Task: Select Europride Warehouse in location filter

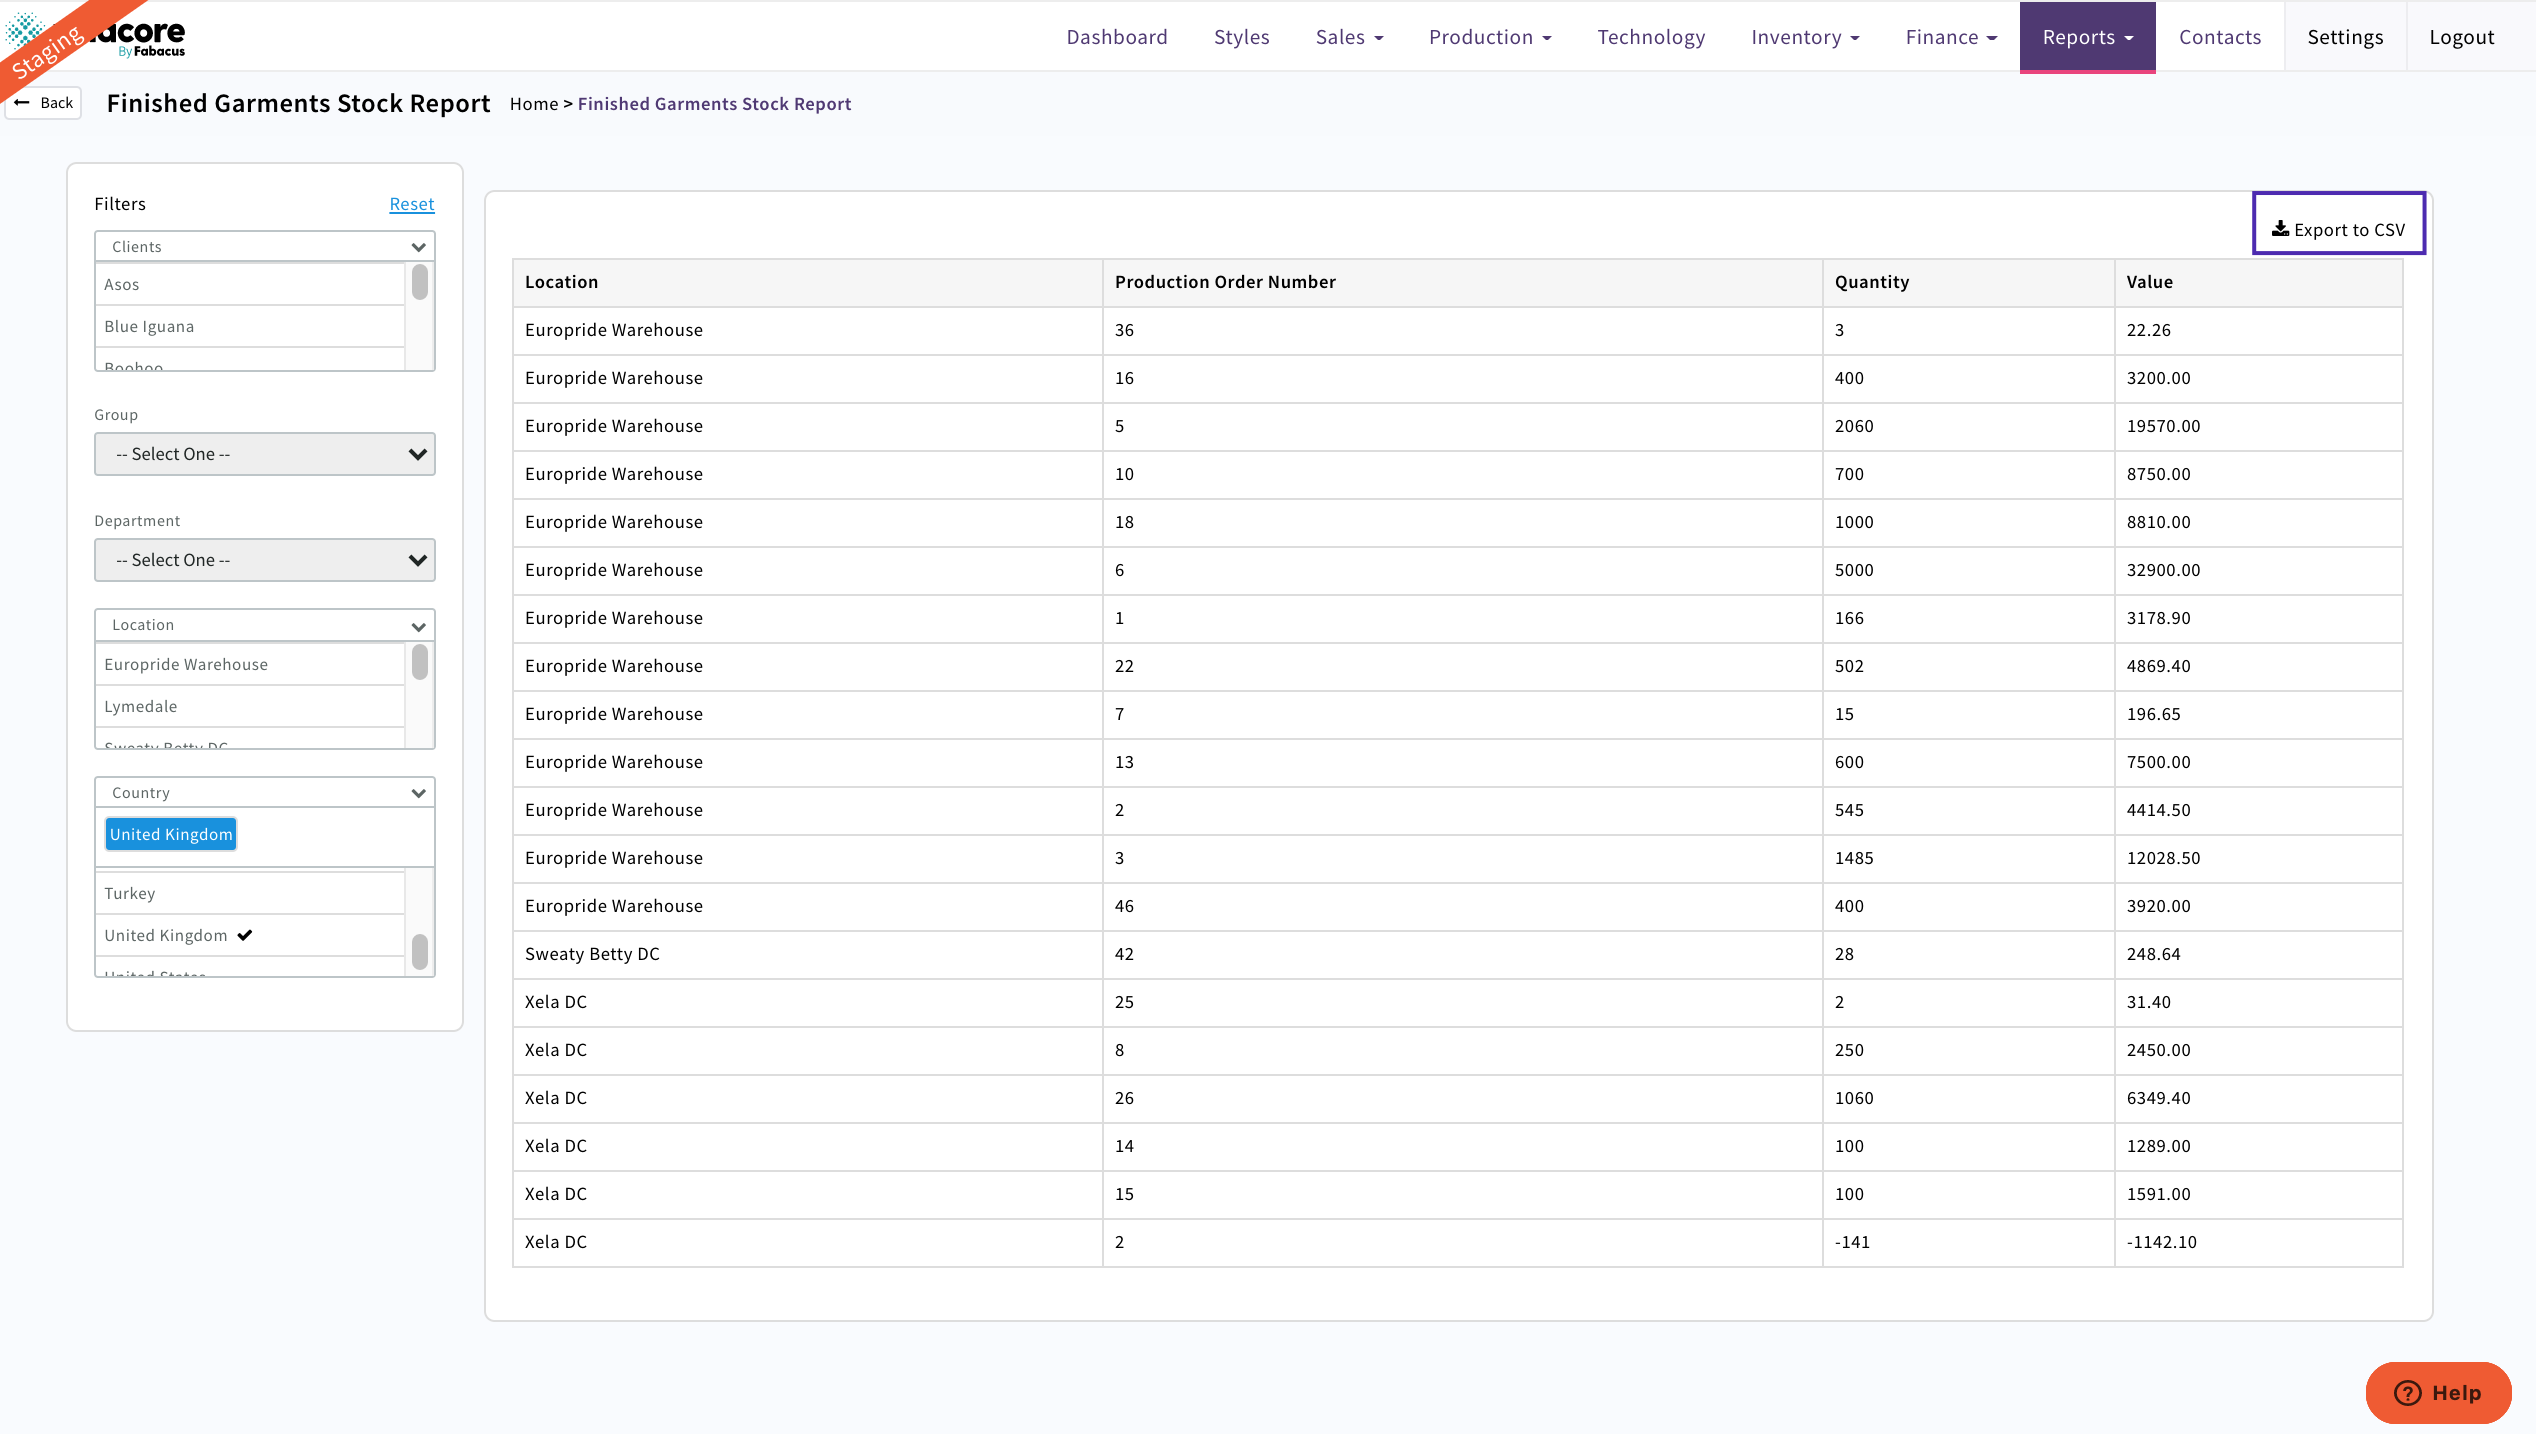Action: click(x=186, y=664)
